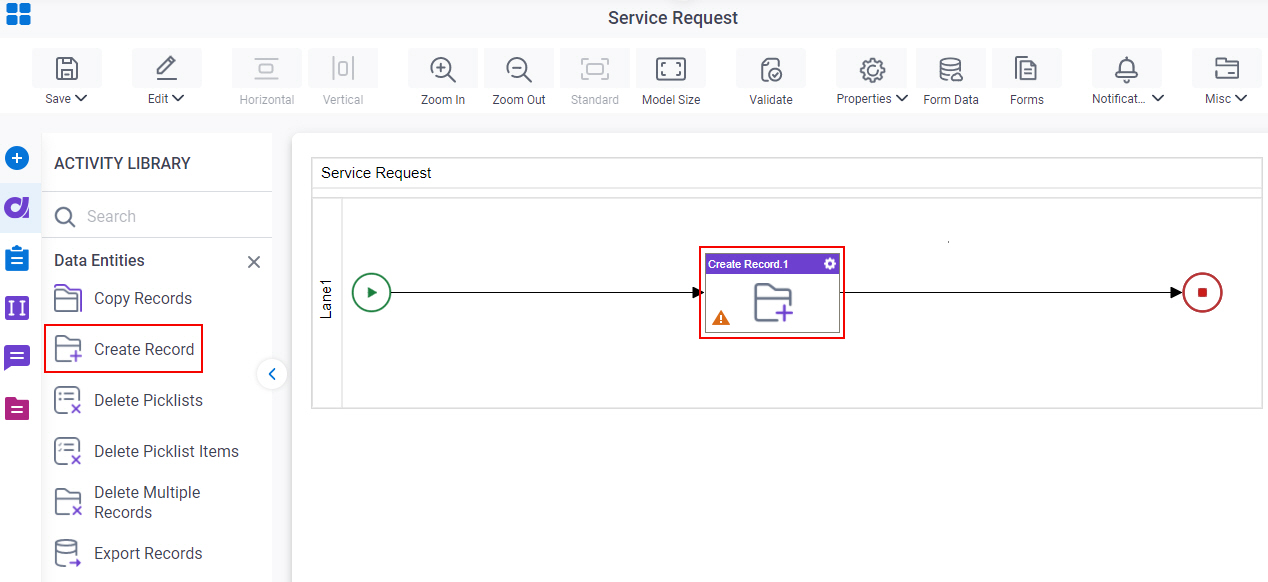Click the Zoom In magnifier icon
The image size is (1268, 582).
tap(442, 69)
